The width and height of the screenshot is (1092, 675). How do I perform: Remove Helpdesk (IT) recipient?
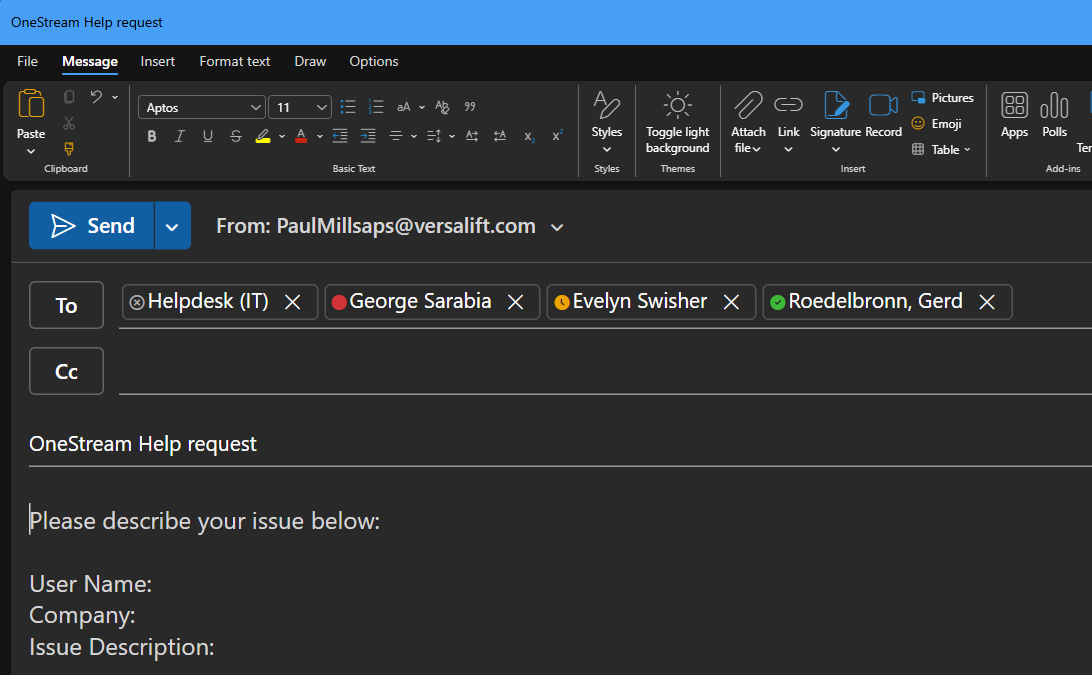point(292,302)
